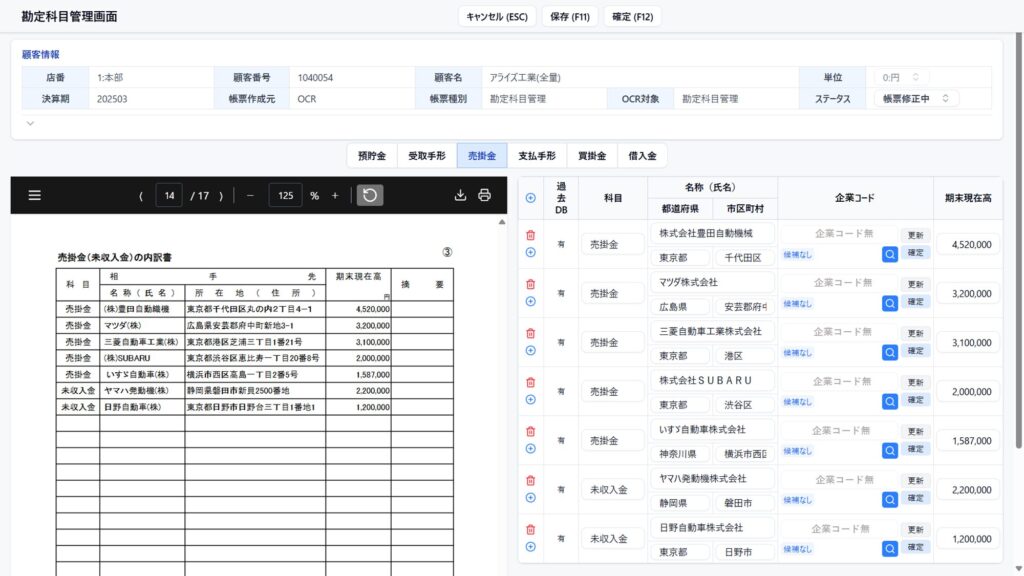1024x576 pixels.
Task: Switch to the 借入金 tab
Action: pos(643,155)
